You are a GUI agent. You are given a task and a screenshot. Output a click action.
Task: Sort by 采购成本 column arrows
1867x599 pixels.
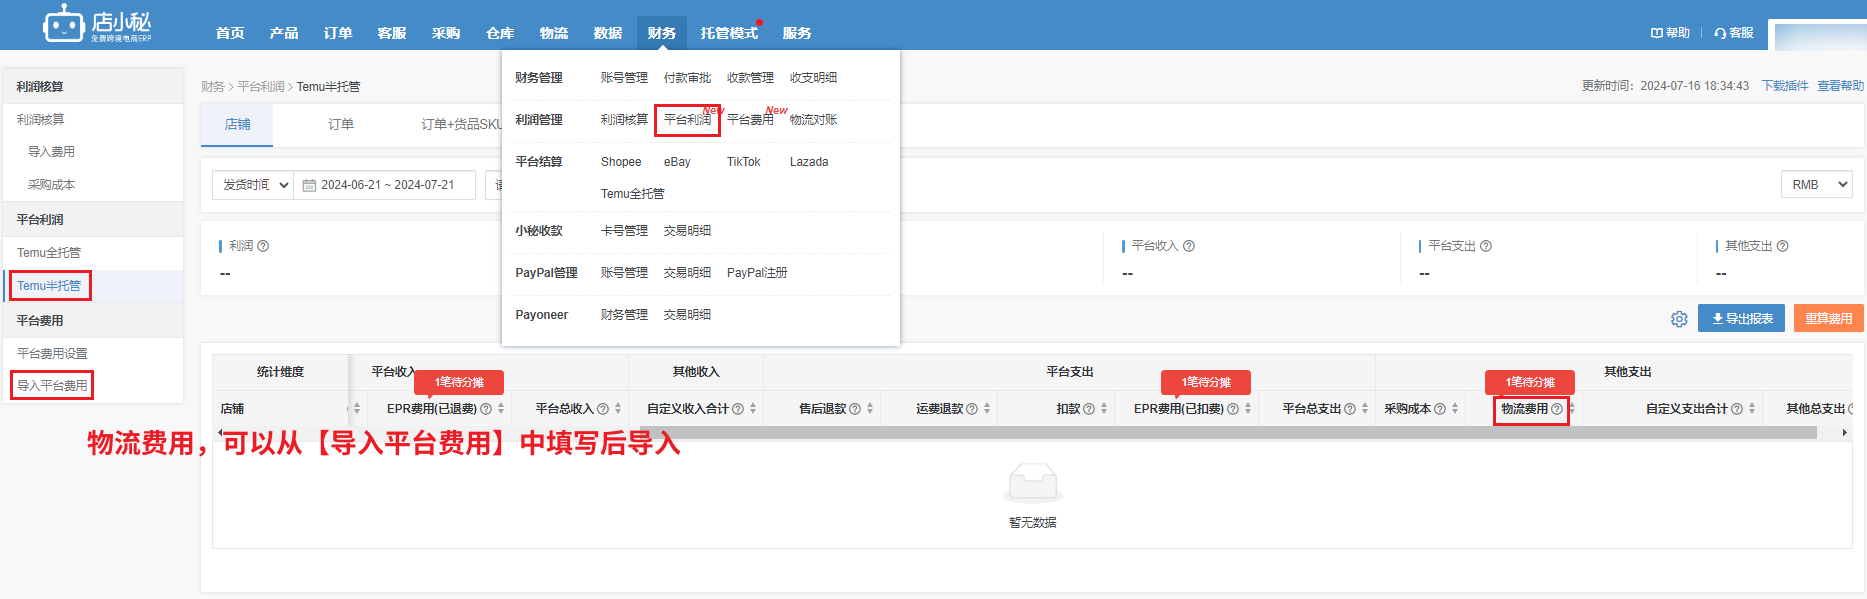(x=1455, y=409)
